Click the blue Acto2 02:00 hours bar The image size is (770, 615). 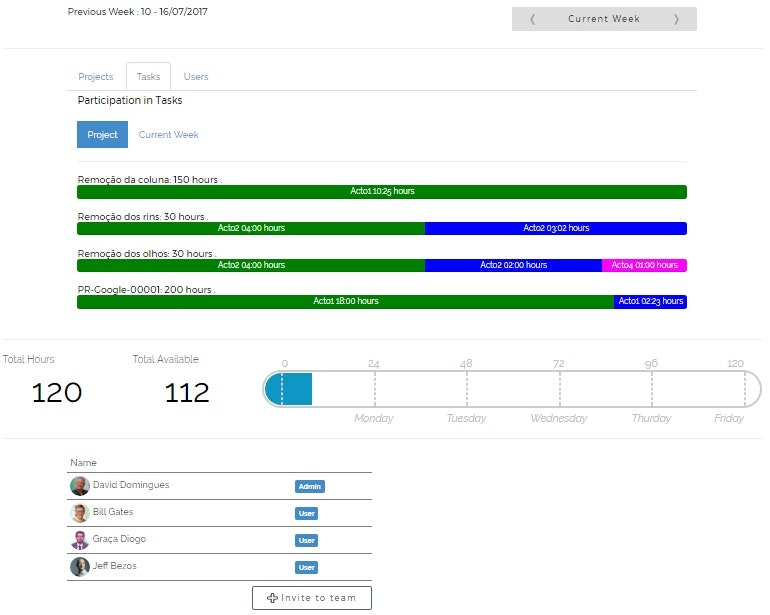513,265
